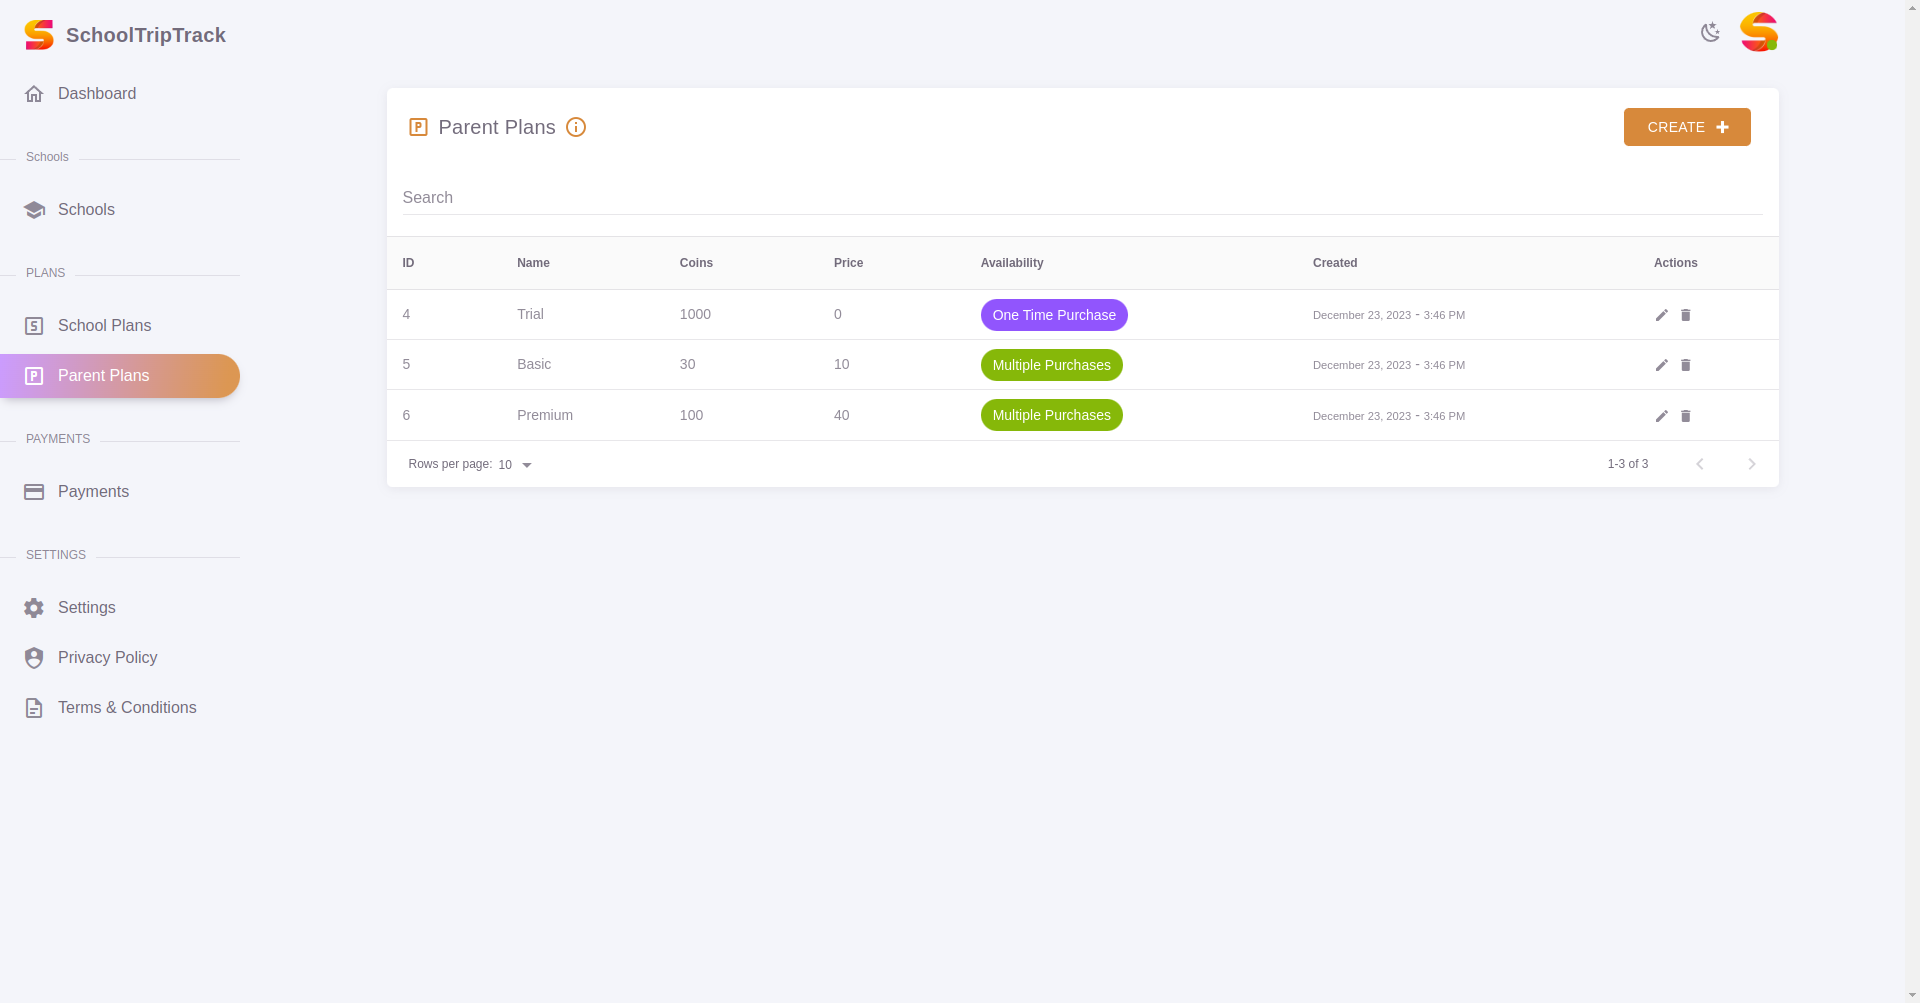This screenshot has height=1003, width=1920.
Task: Click the Search input field
Action: [x=1080, y=198]
